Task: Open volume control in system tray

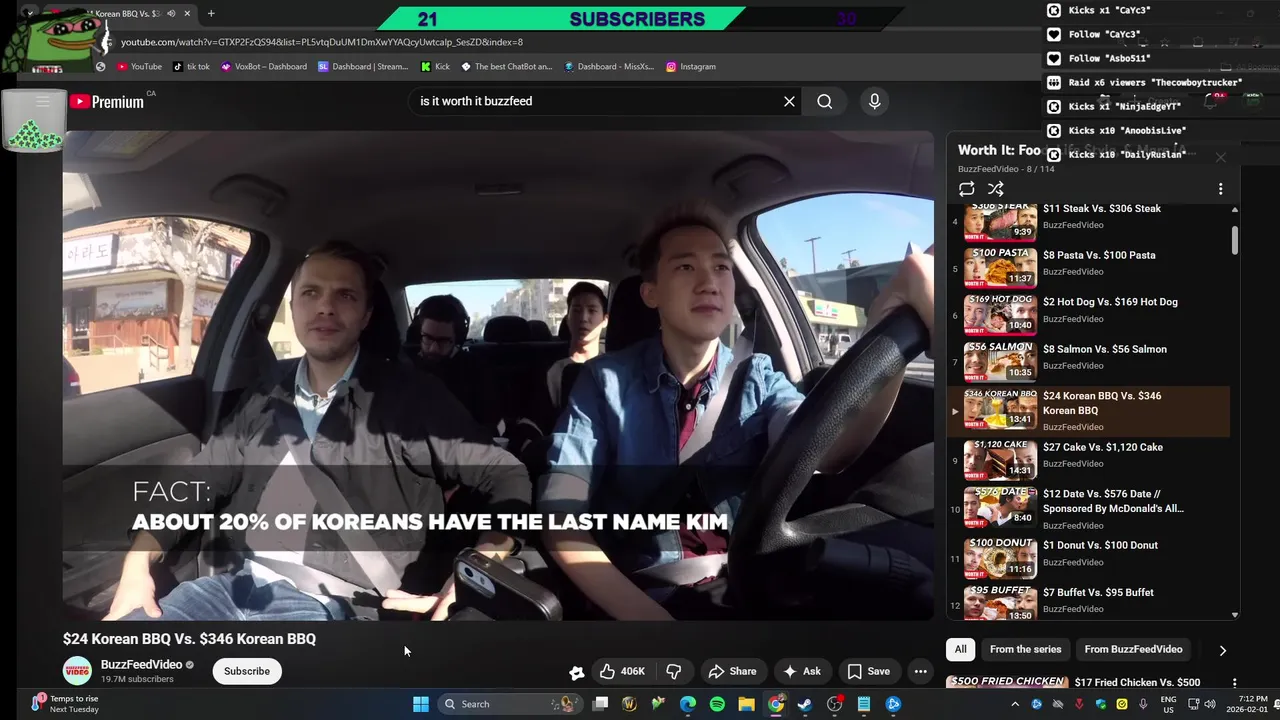Action: pyautogui.click(x=1209, y=704)
